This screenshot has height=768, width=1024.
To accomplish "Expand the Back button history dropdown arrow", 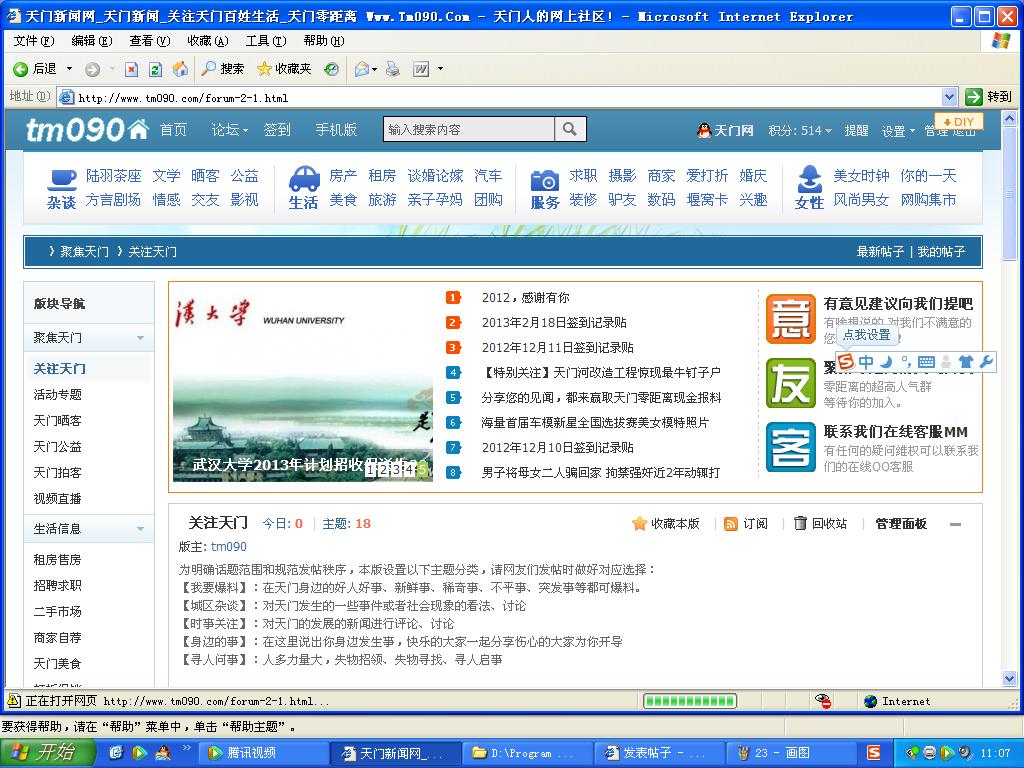I will coord(69,69).
